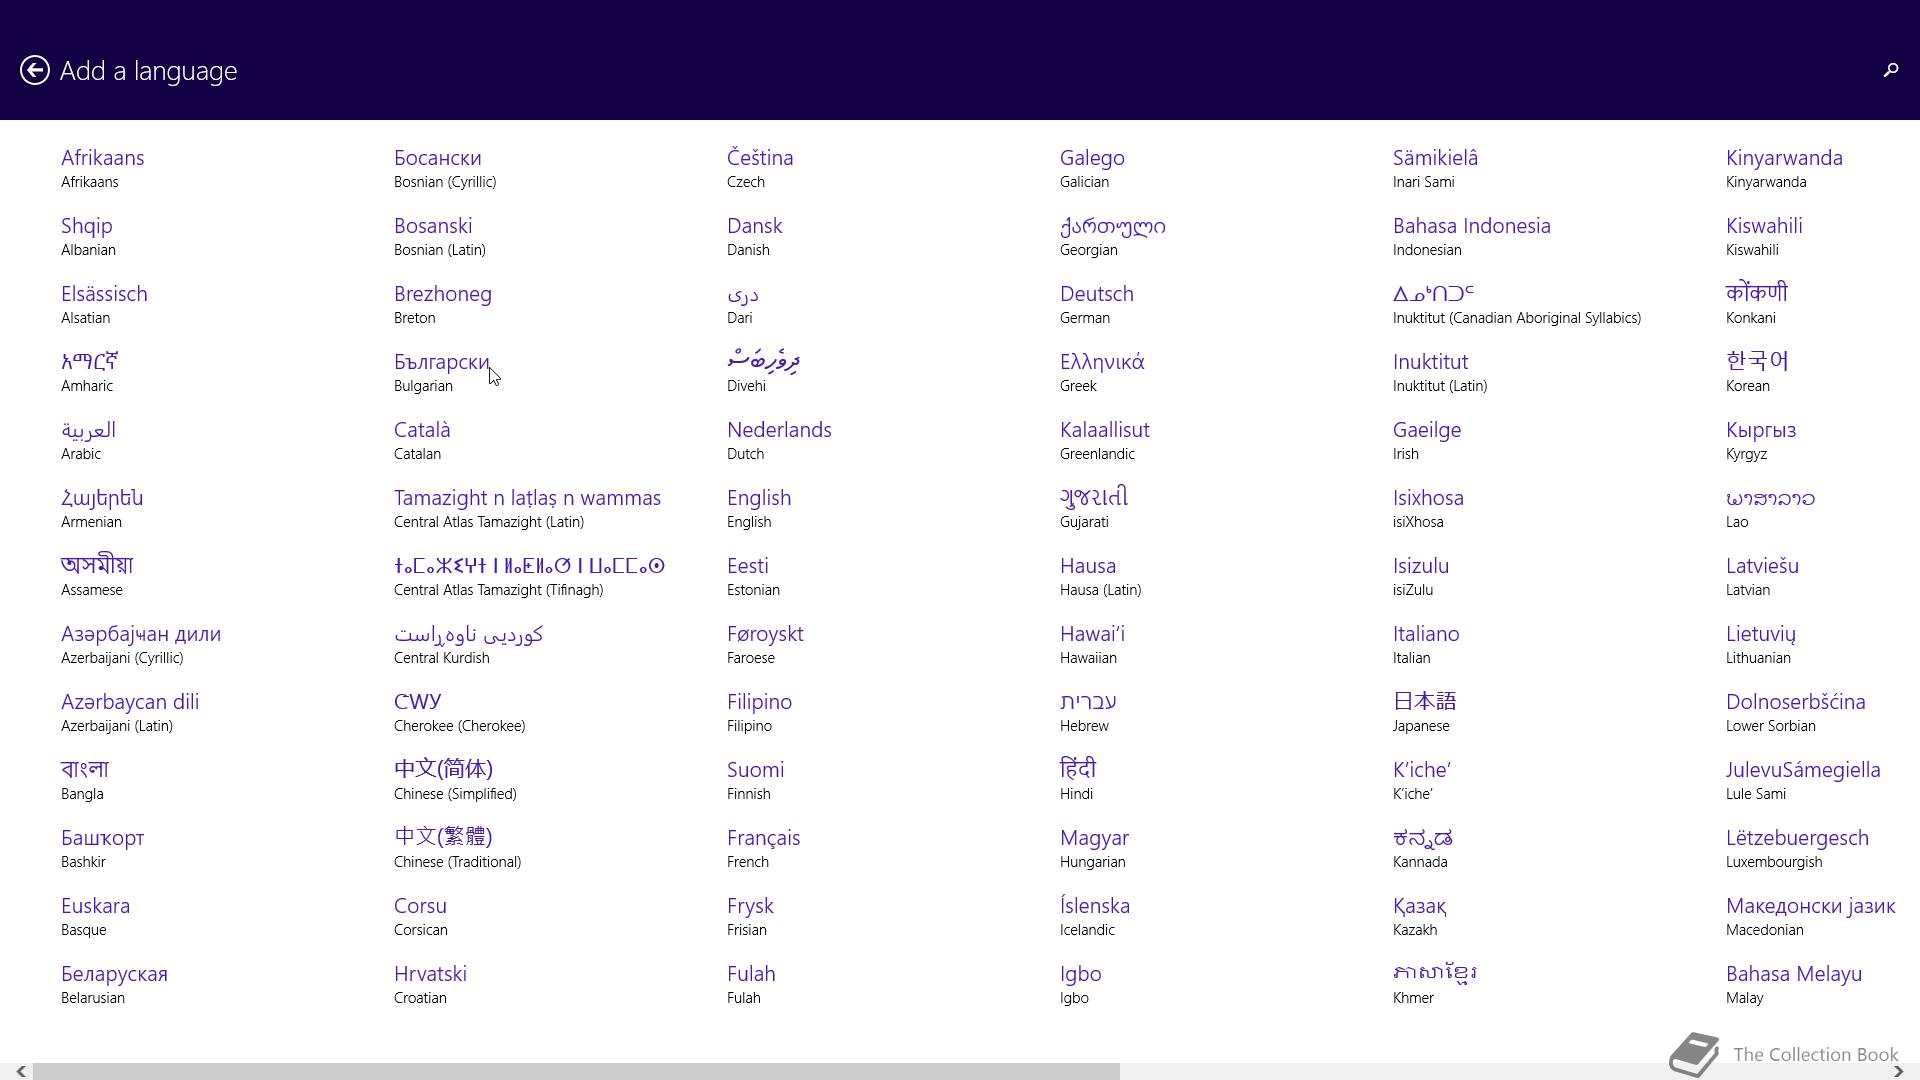This screenshot has width=1920, height=1080.
Task: Pick Bangla language
Action: [85, 781]
